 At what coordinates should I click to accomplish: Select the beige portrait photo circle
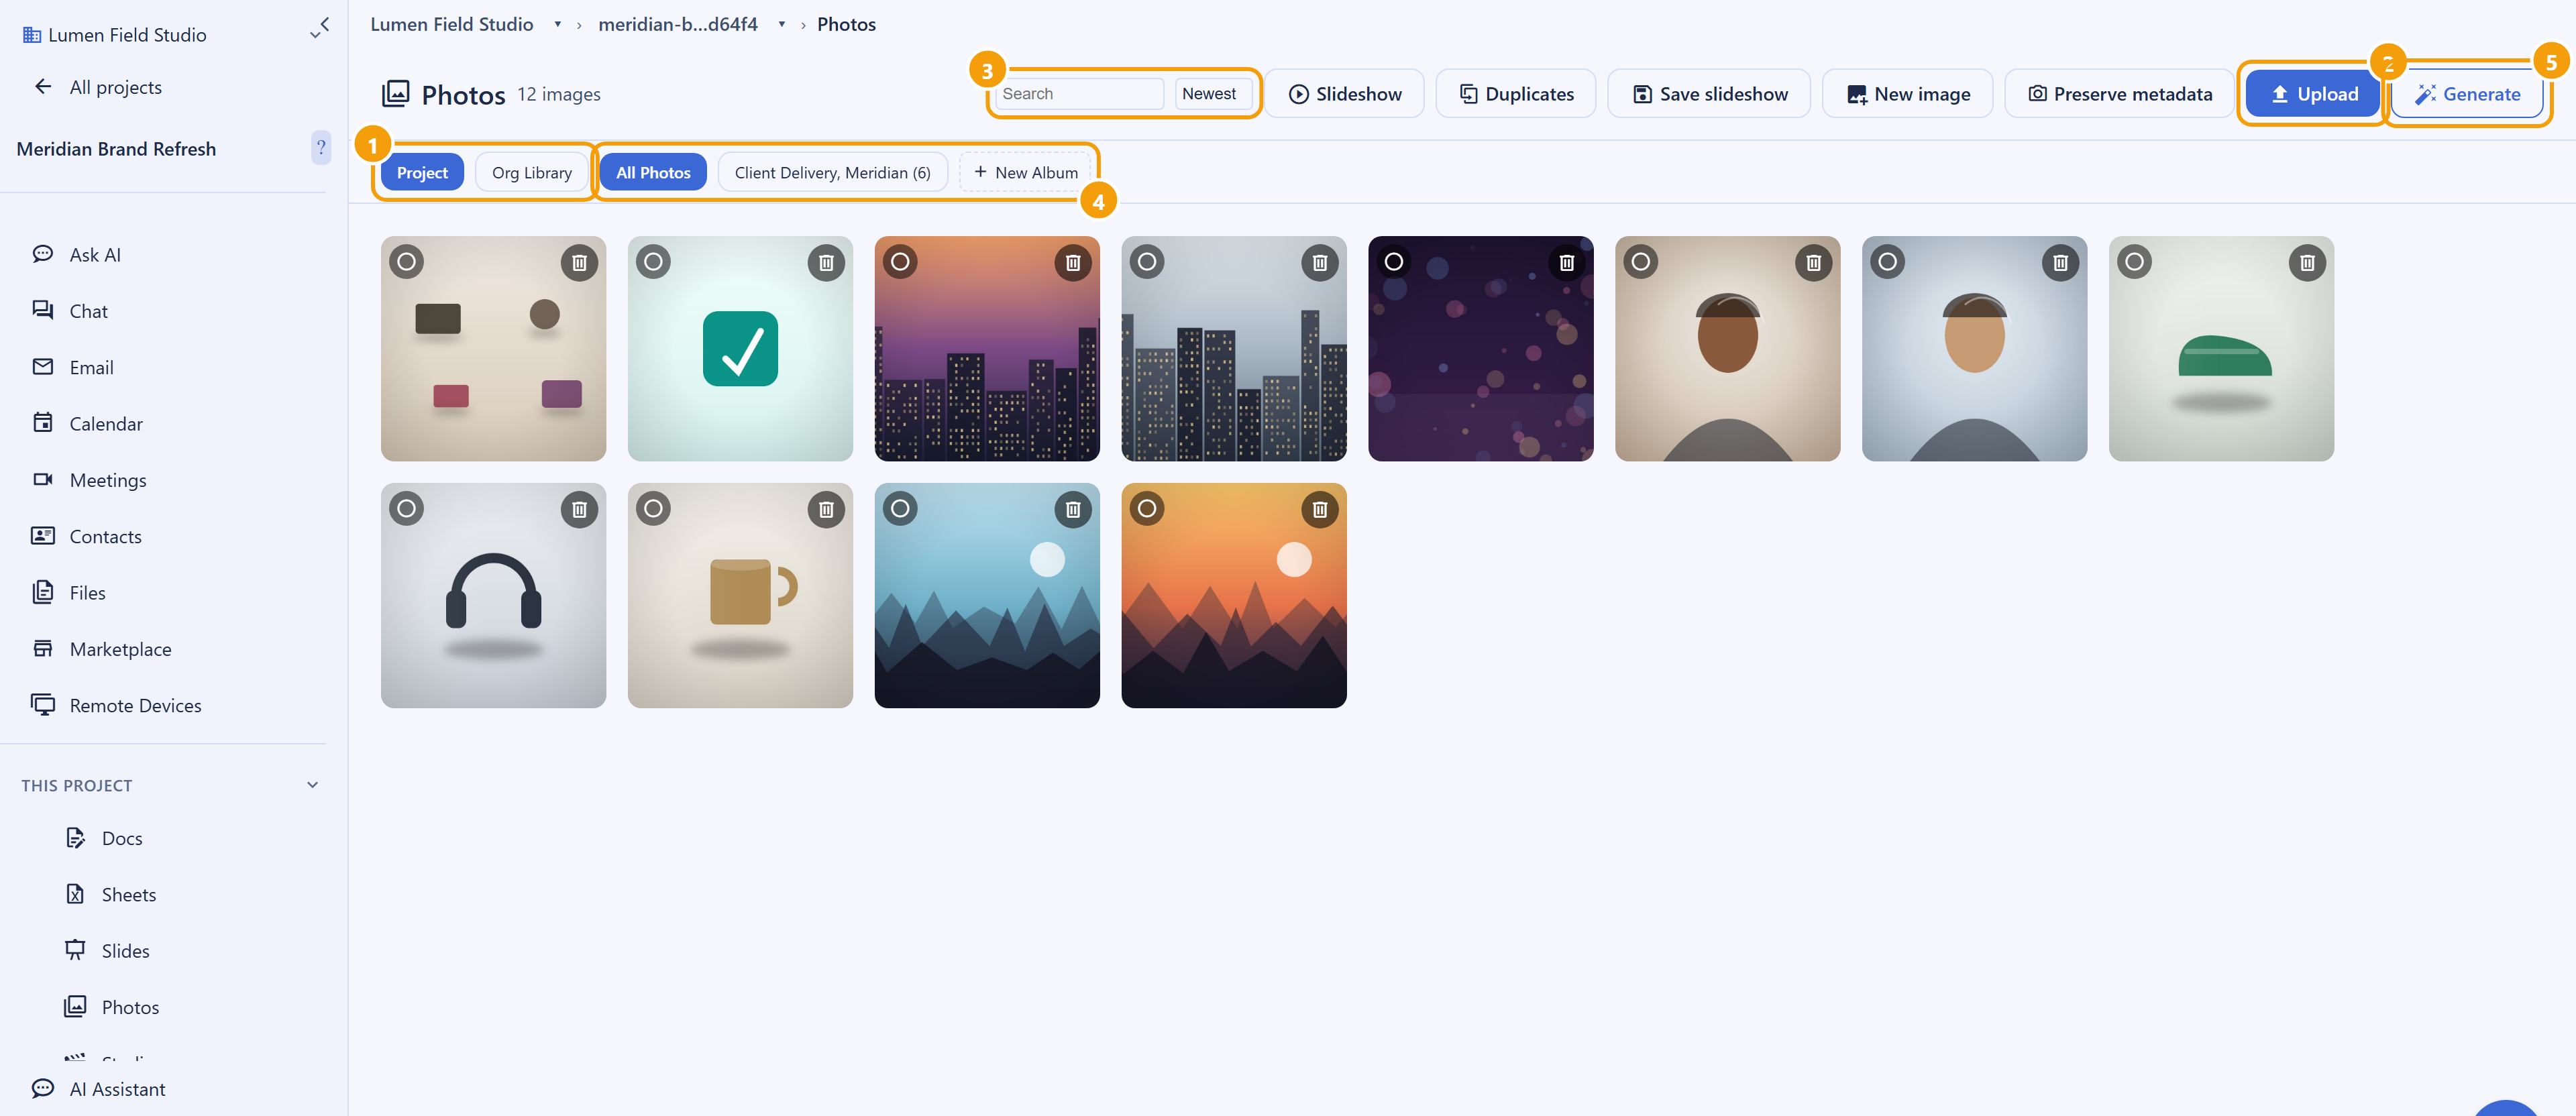pyautogui.click(x=1641, y=262)
